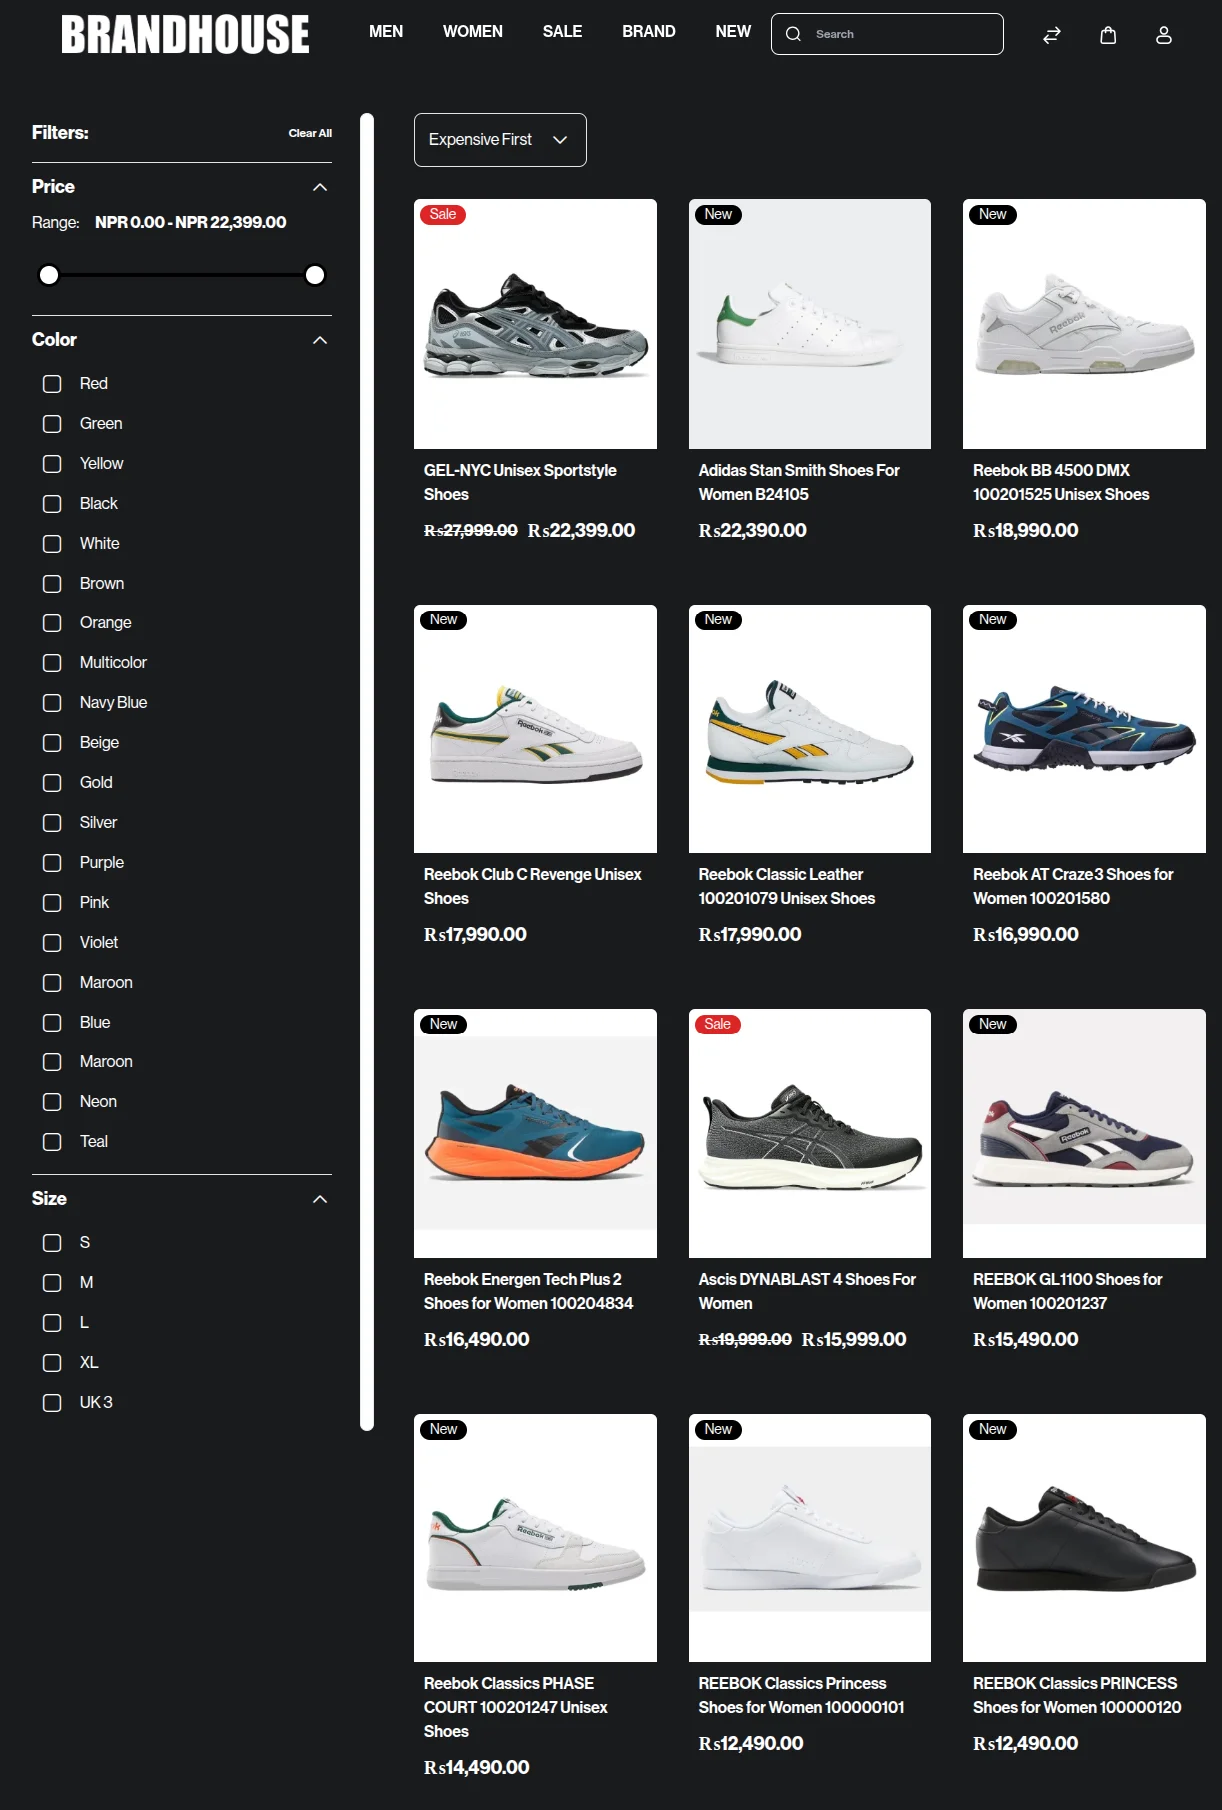
Task: Open GEL-NYC Unisex Sportstyle Shoes title
Action: (520, 482)
